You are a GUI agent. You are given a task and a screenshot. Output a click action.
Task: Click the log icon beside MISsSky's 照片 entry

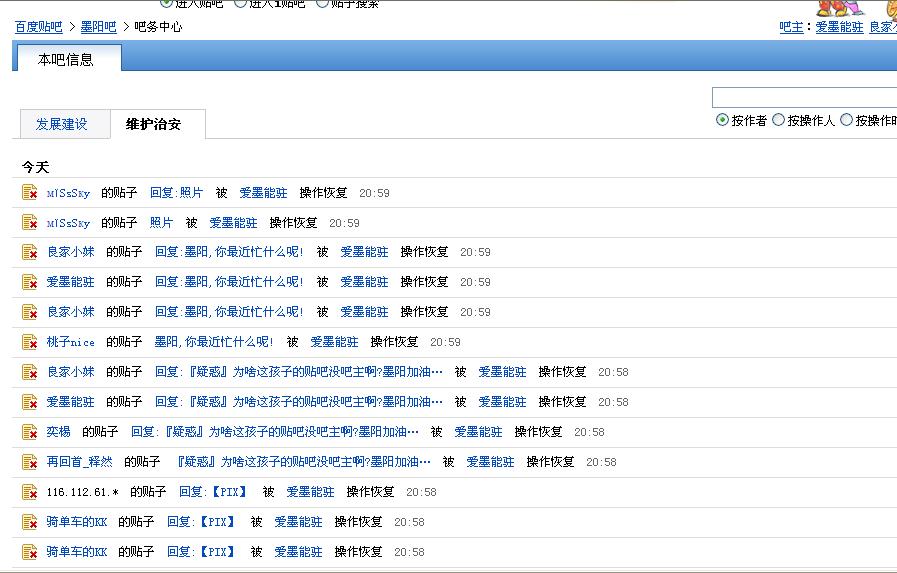pyautogui.click(x=30, y=222)
